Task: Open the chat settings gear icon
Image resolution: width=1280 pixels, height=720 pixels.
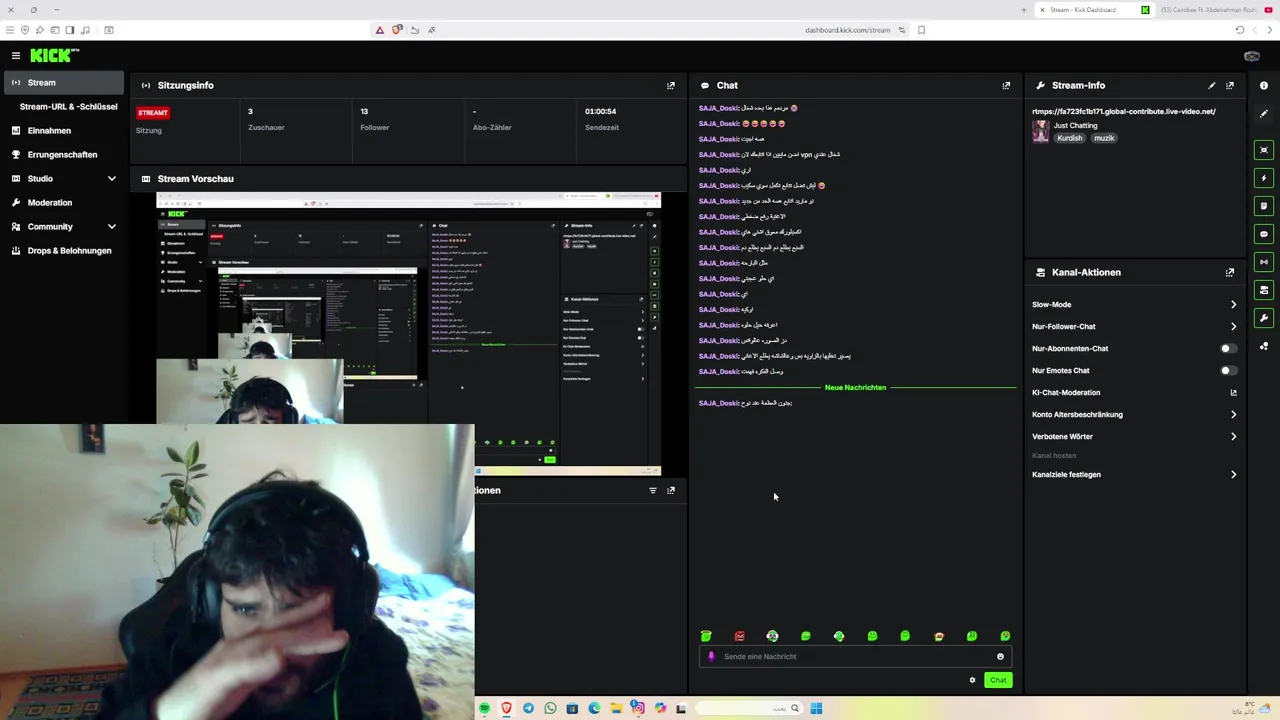Action: 972,680
